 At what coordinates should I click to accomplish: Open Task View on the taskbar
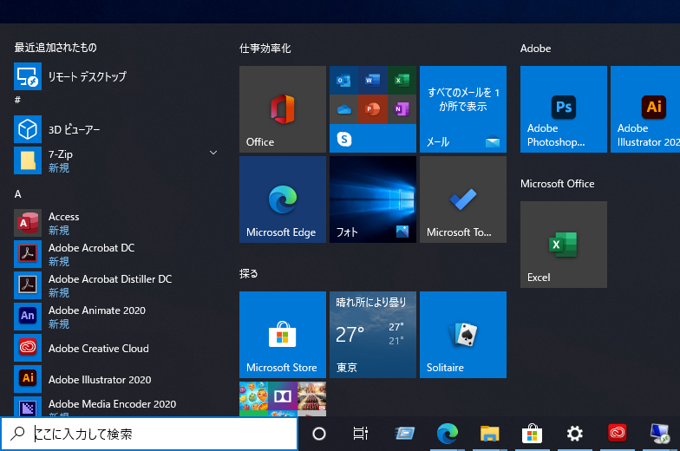click(360, 433)
